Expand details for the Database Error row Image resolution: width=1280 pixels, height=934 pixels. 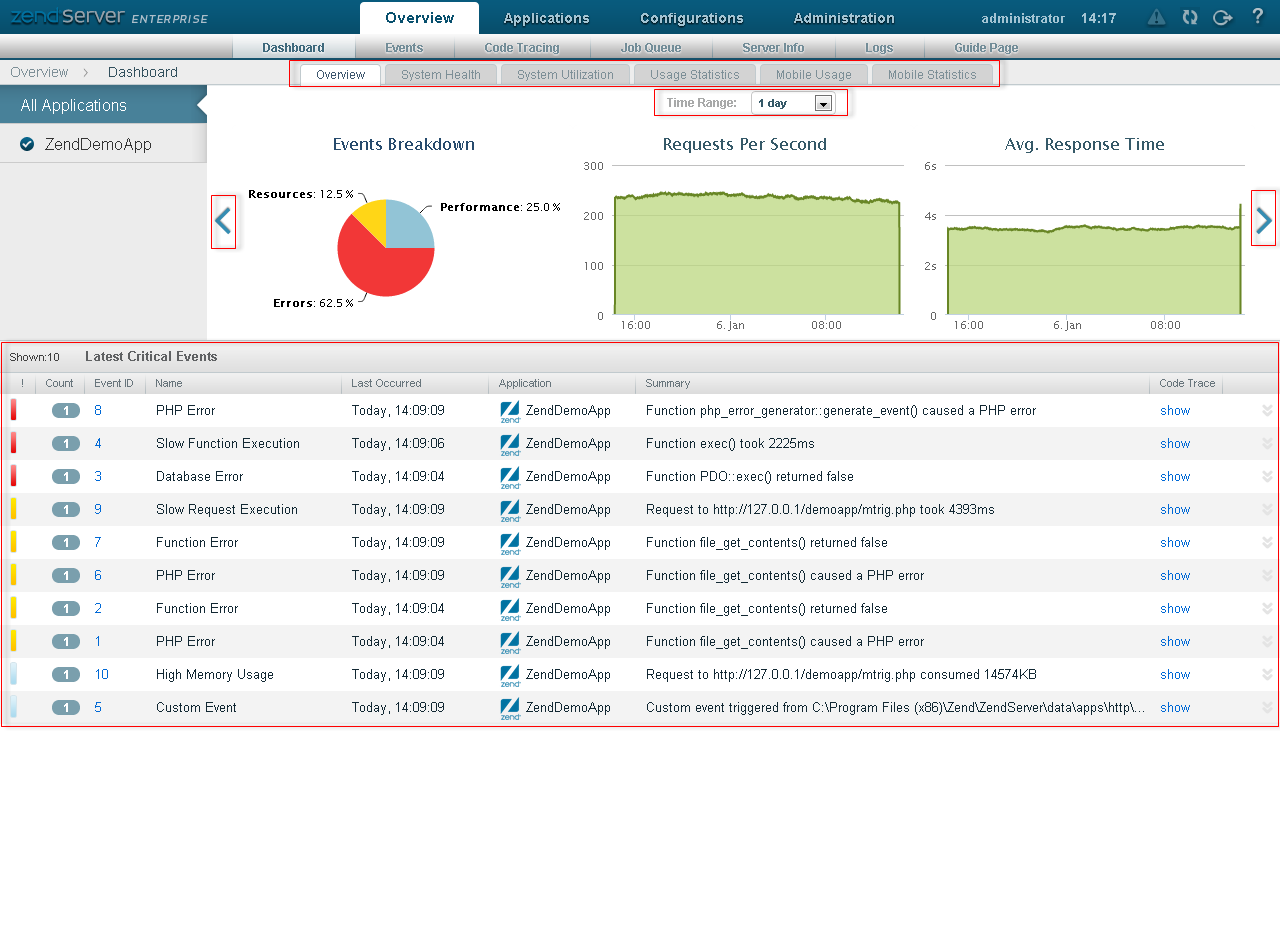pos(1267,477)
